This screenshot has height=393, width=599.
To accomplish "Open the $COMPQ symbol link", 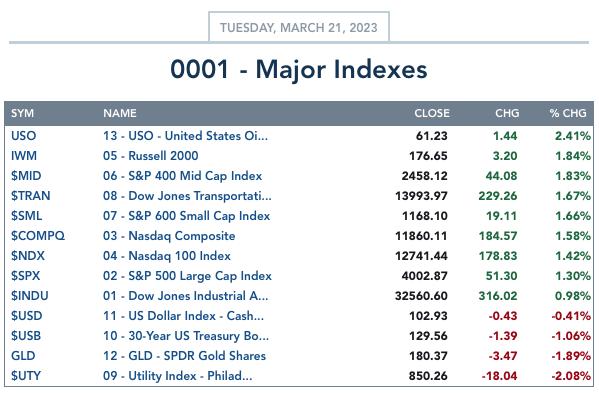I will [38, 236].
